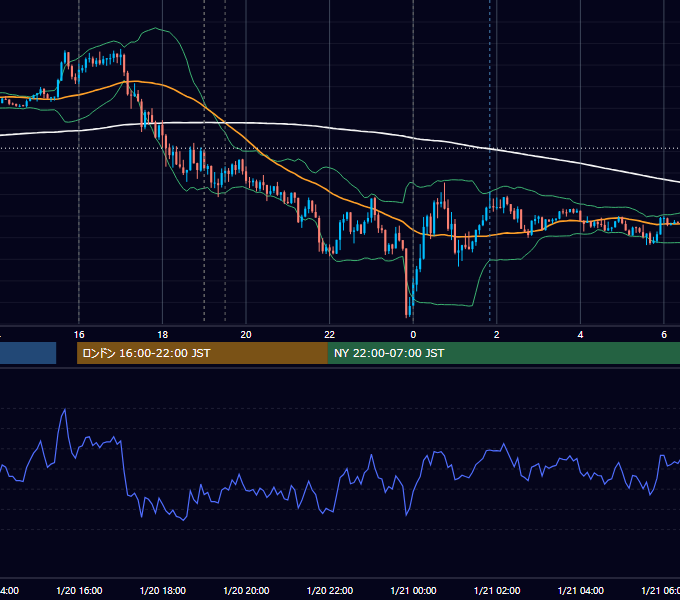The height and width of the screenshot is (600, 680).
Task: Click the hour label 22 on price chart axis
Action: [x=330, y=335]
